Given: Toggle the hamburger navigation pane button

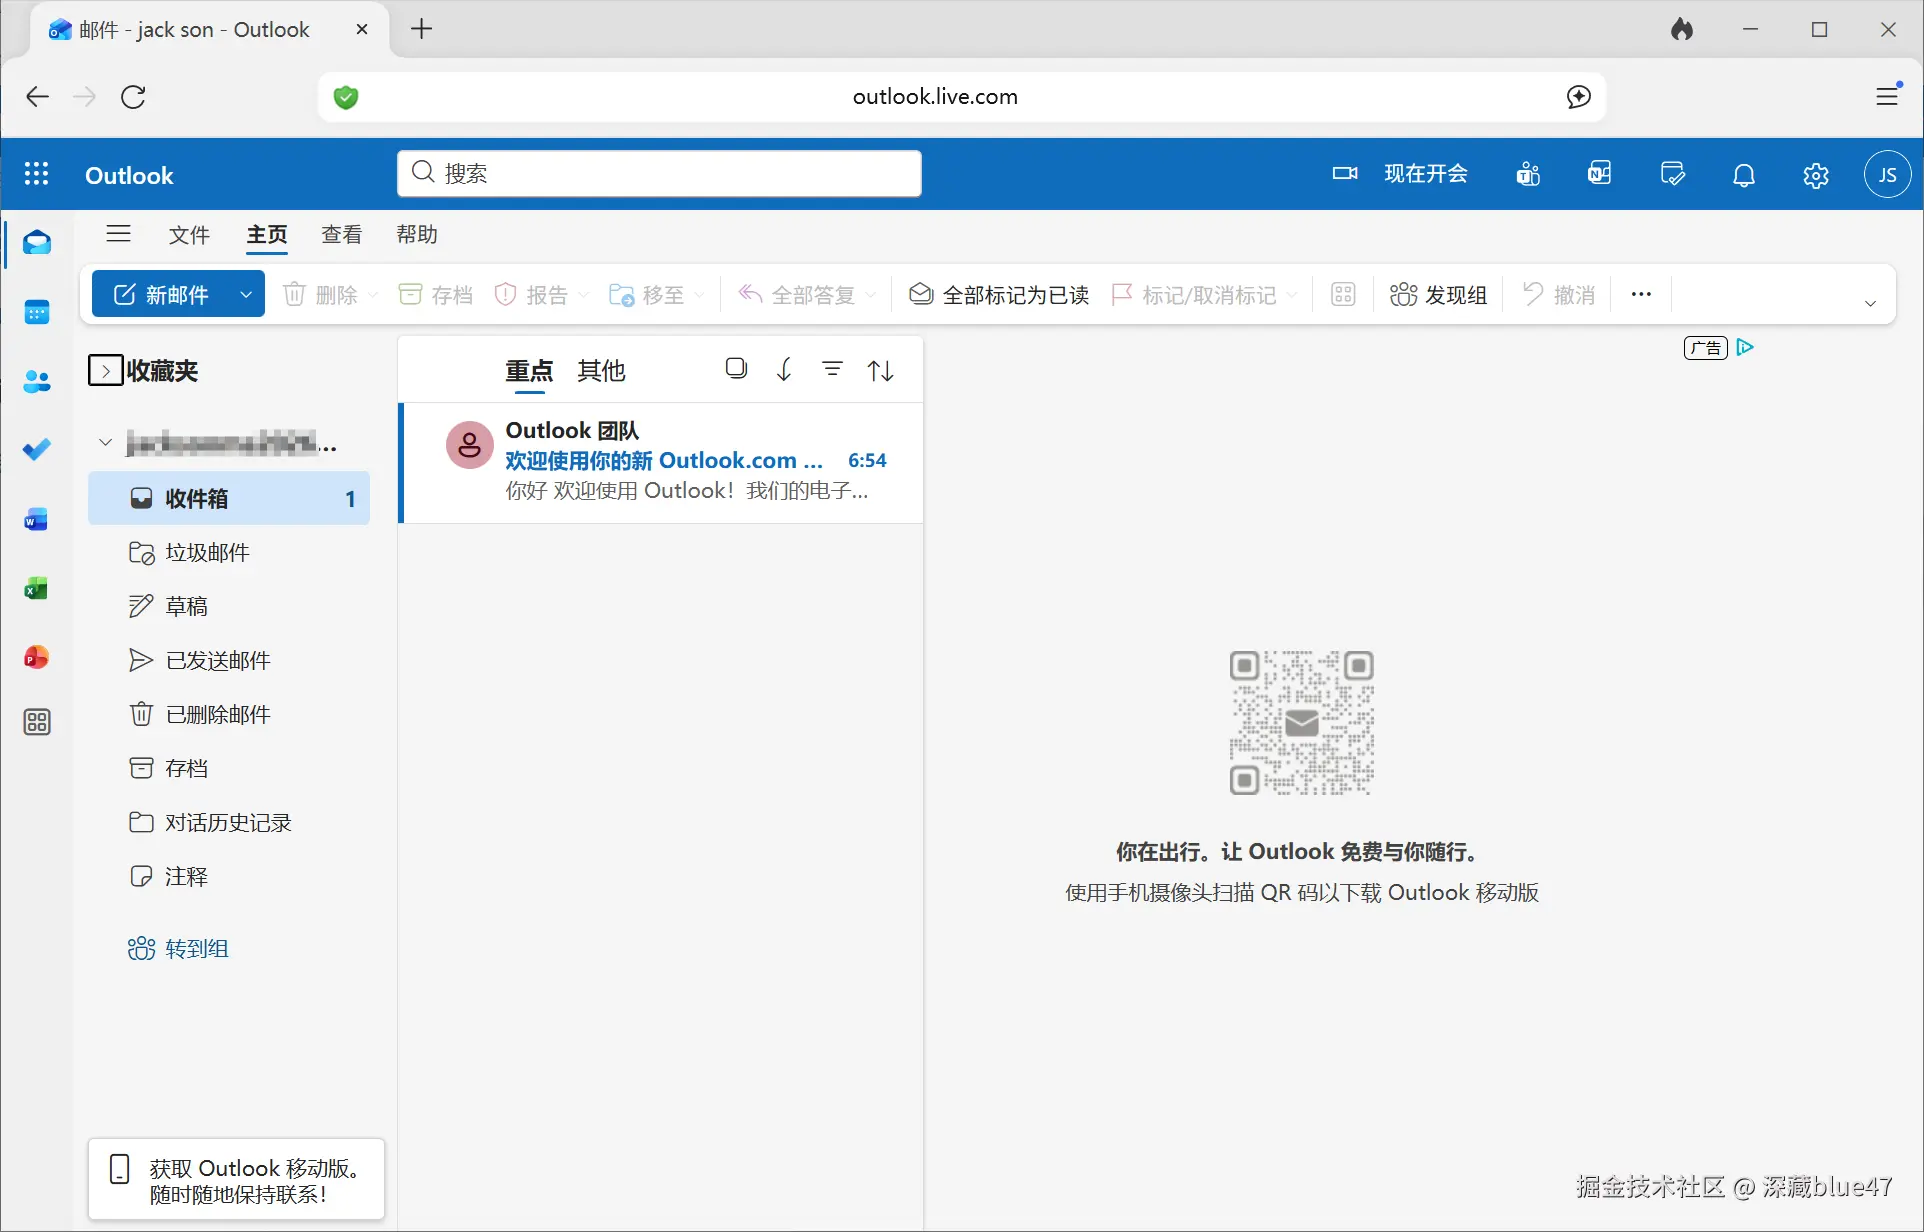Looking at the screenshot, I should (x=118, y=234).
